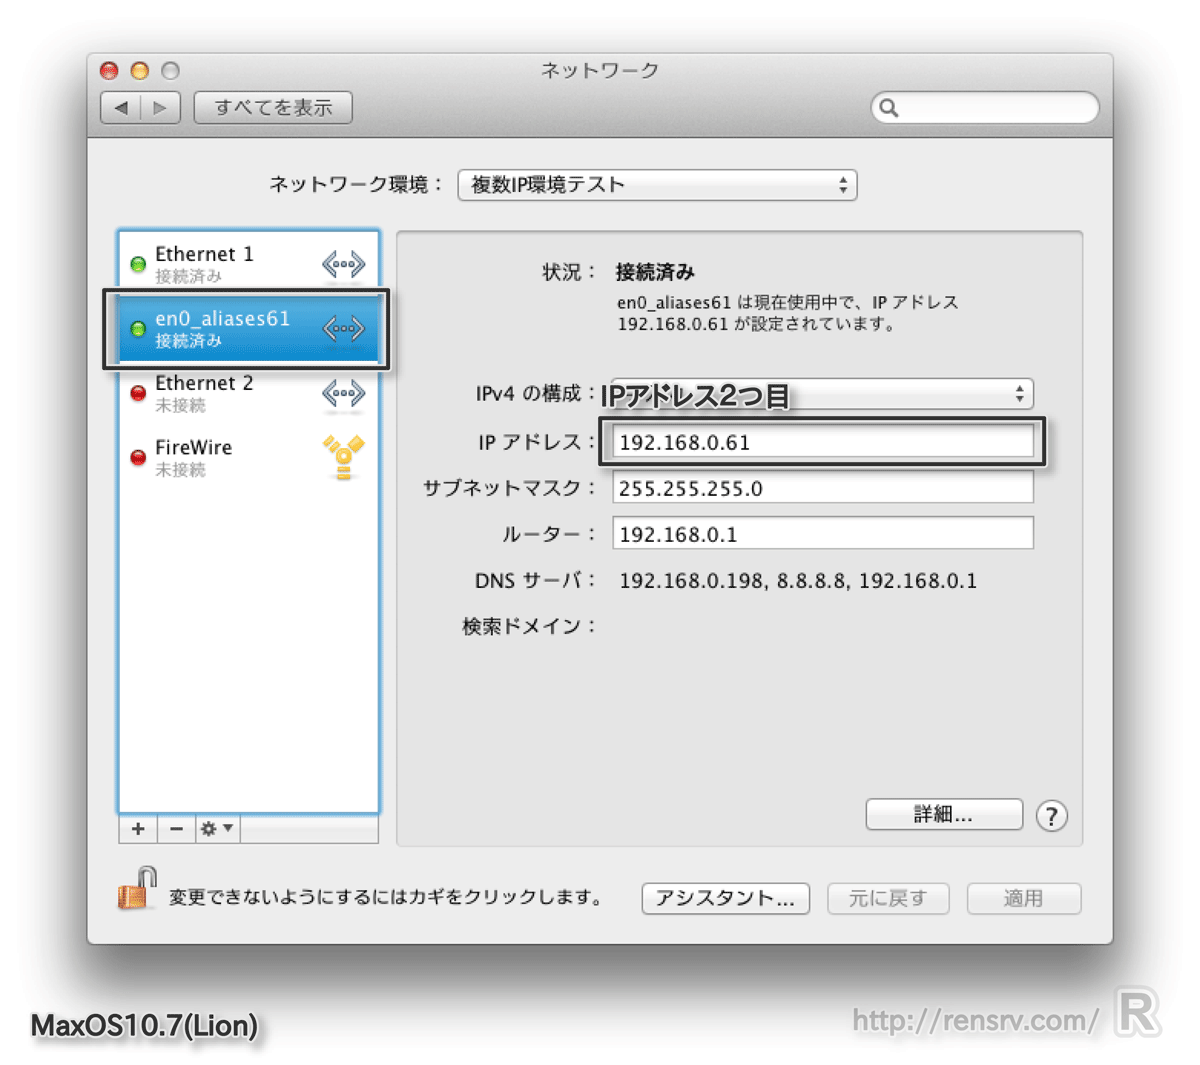Click the サブネットマスク field
Image resolution: width=1200 pixels, height=1065 pixels.
[x=822, y=488]
